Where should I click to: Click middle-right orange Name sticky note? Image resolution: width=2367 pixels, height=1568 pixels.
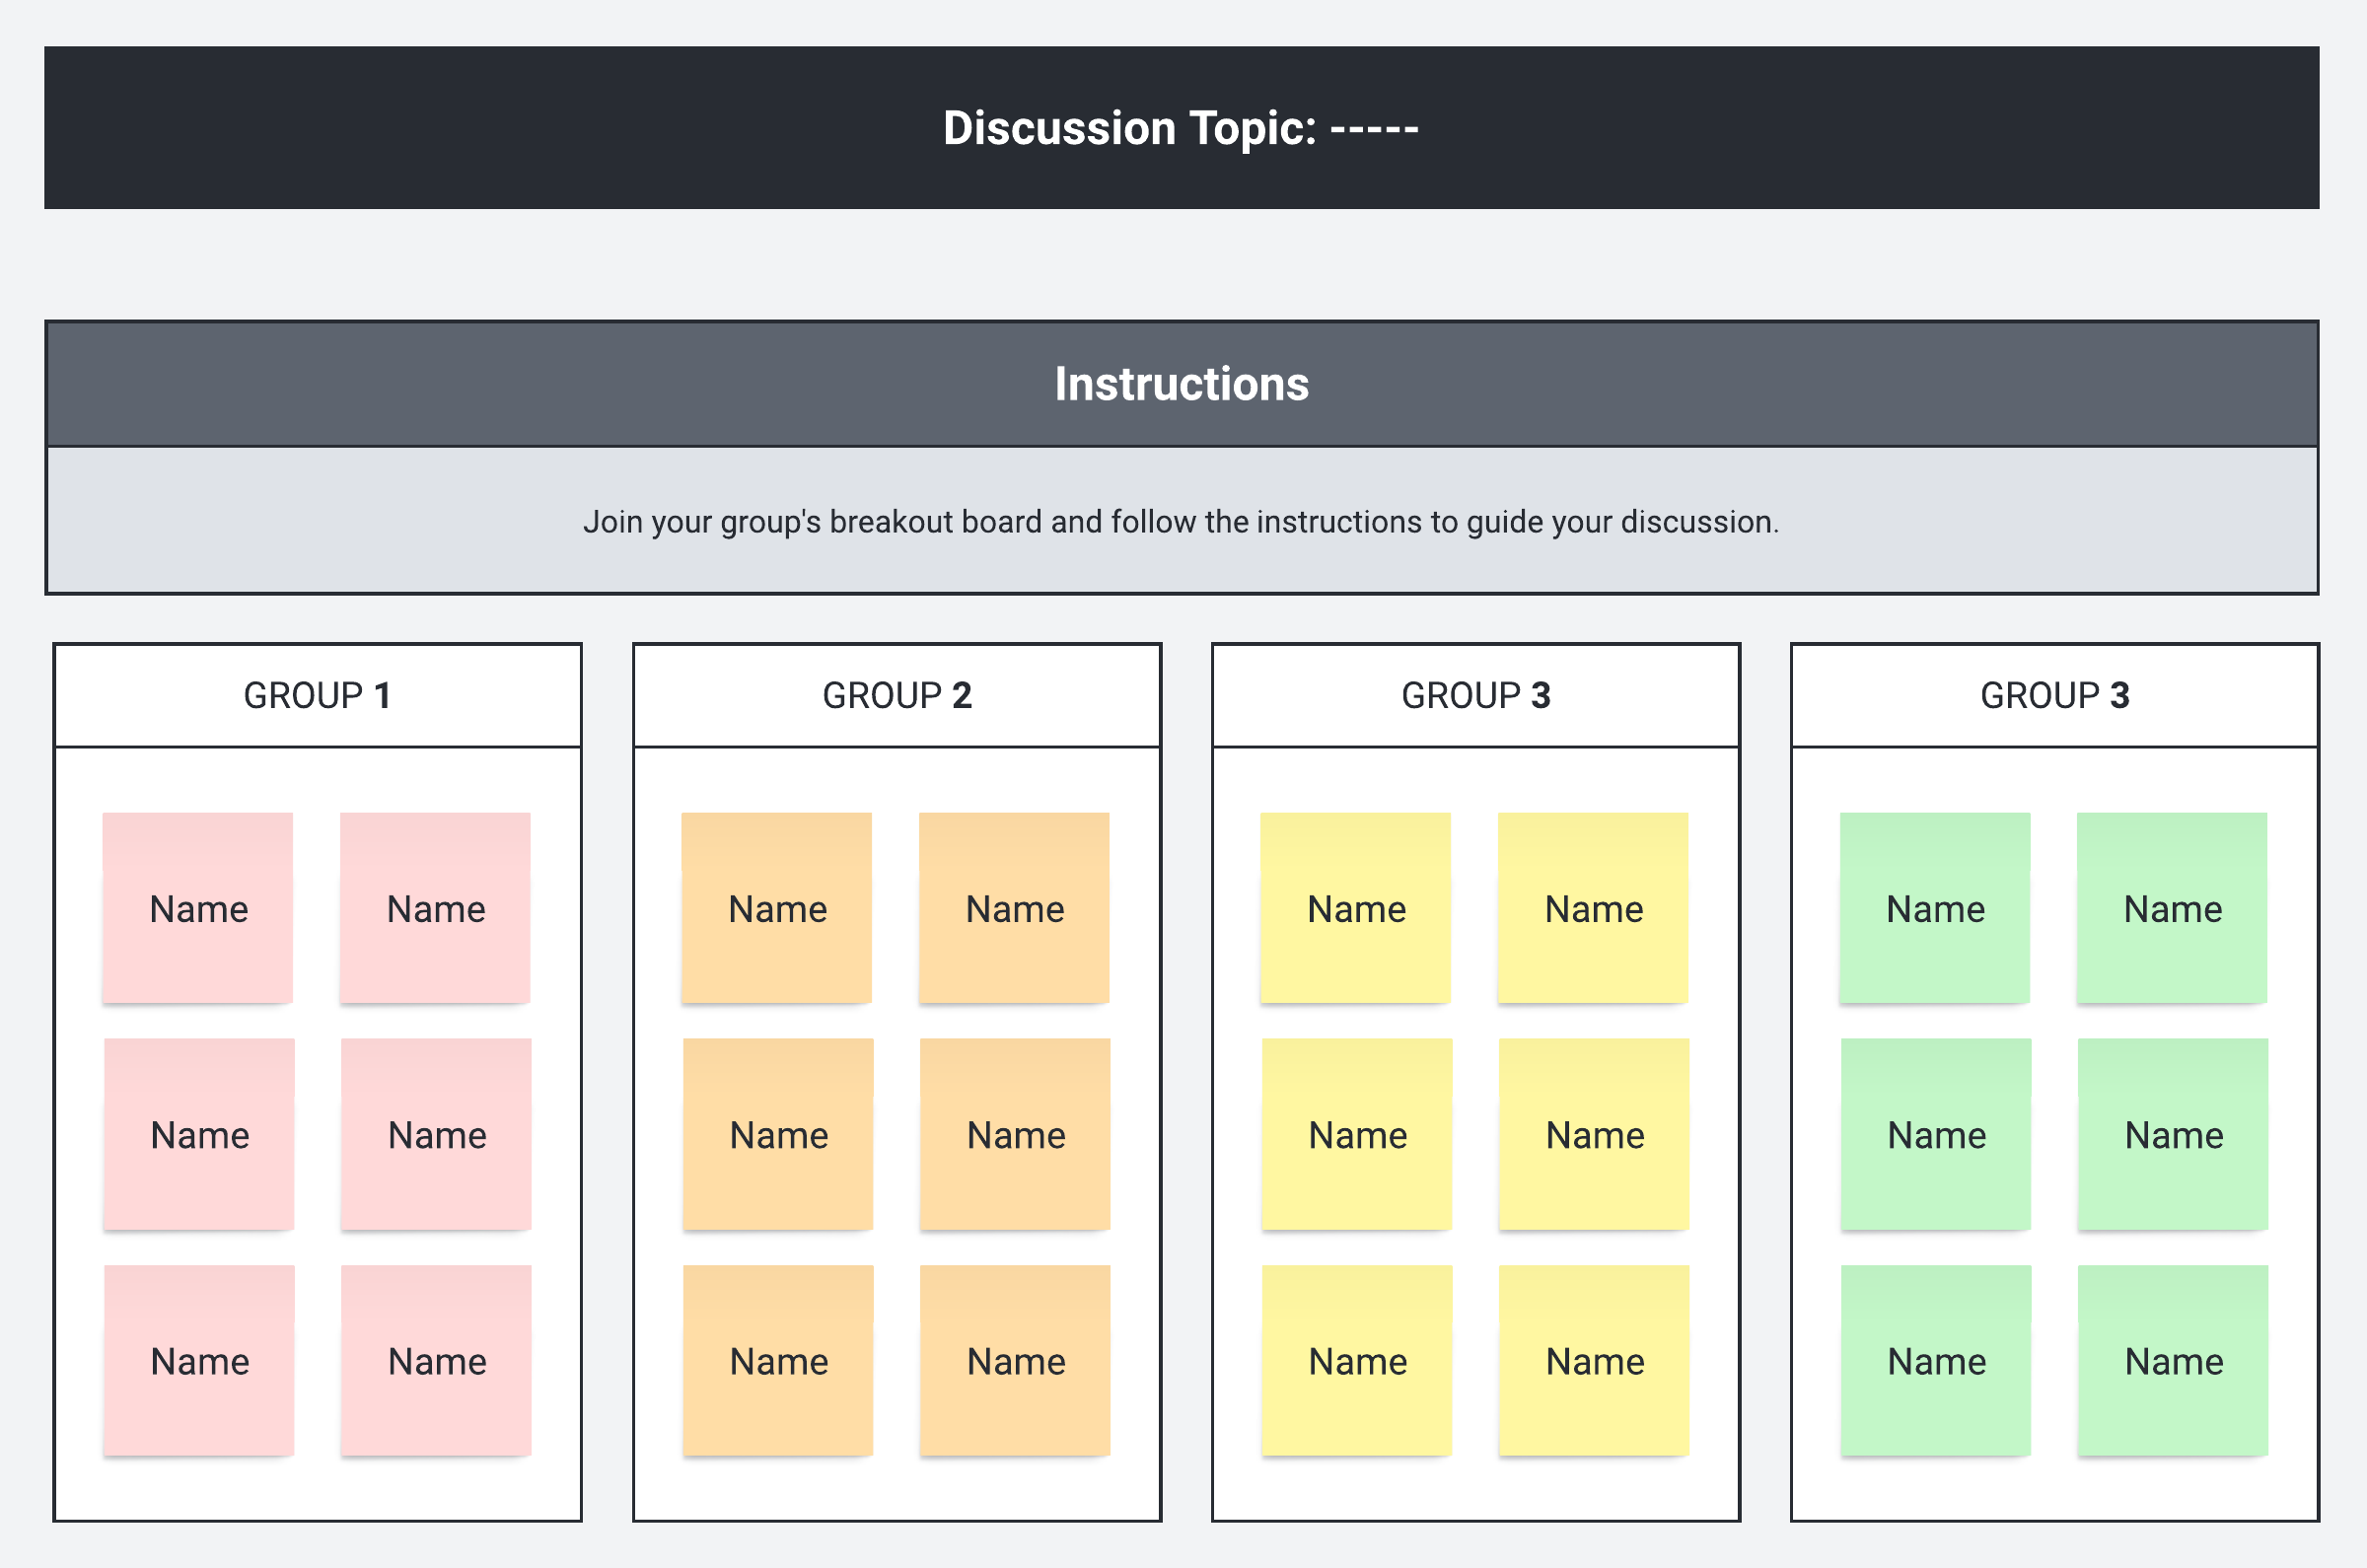click(1015, 1134)
